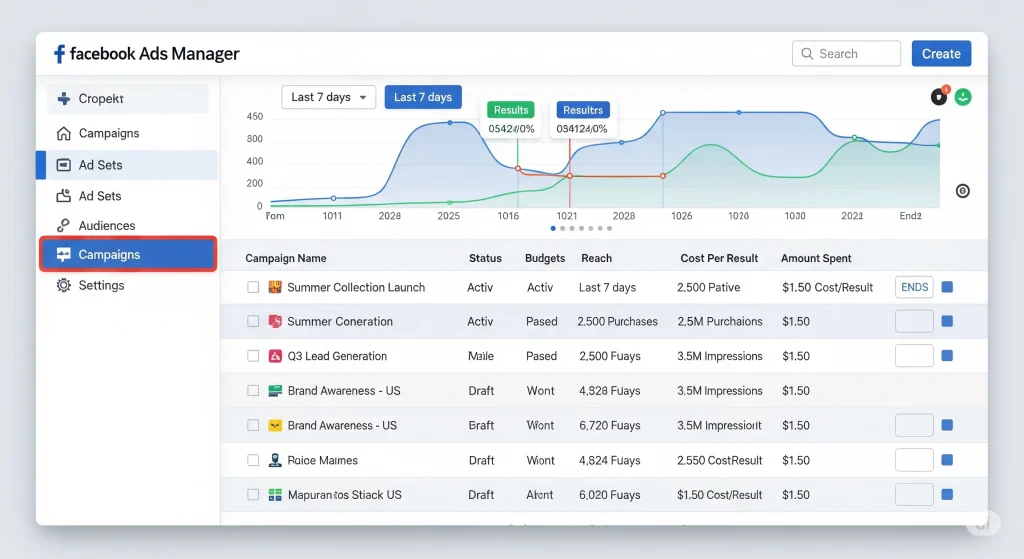The image size is (1024, 559).
Task: Tick the Q3 Lead Generation checkbox
Action: (x=253, y=356)
